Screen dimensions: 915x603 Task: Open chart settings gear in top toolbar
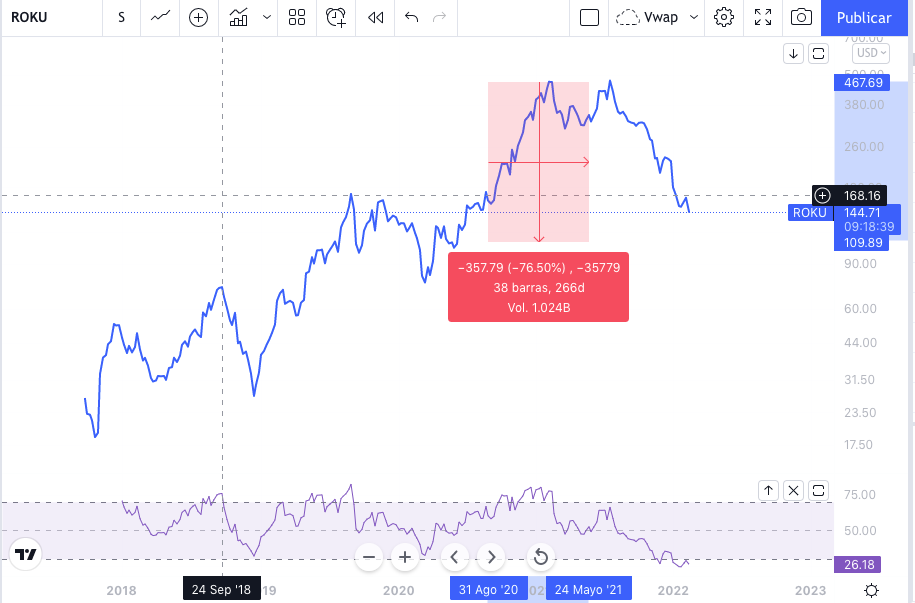click(x=725, y=17)
